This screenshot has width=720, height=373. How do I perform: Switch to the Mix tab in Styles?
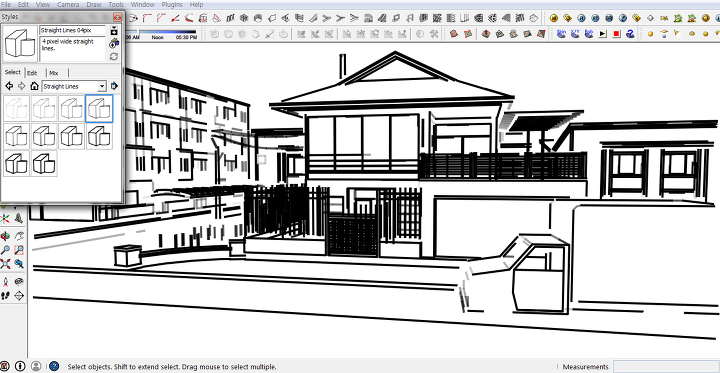click(x=54, y=73)
